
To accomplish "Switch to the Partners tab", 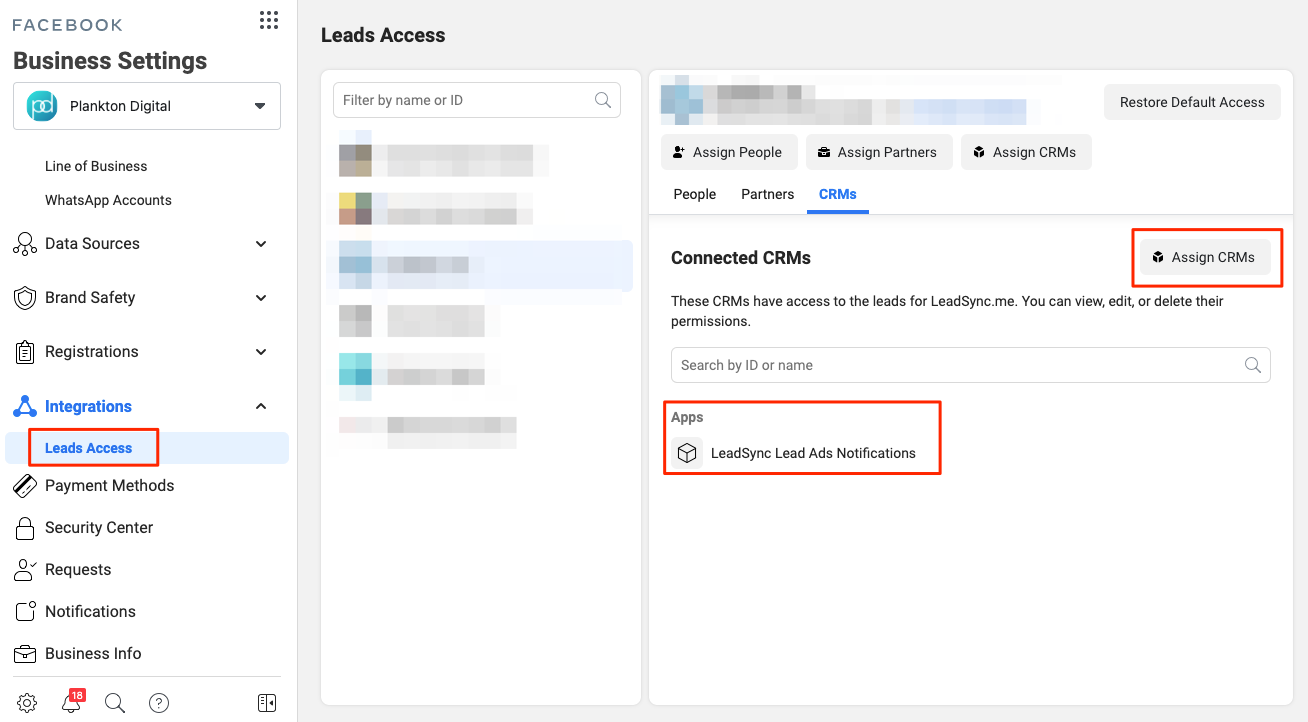I will (x=767, y=194).
